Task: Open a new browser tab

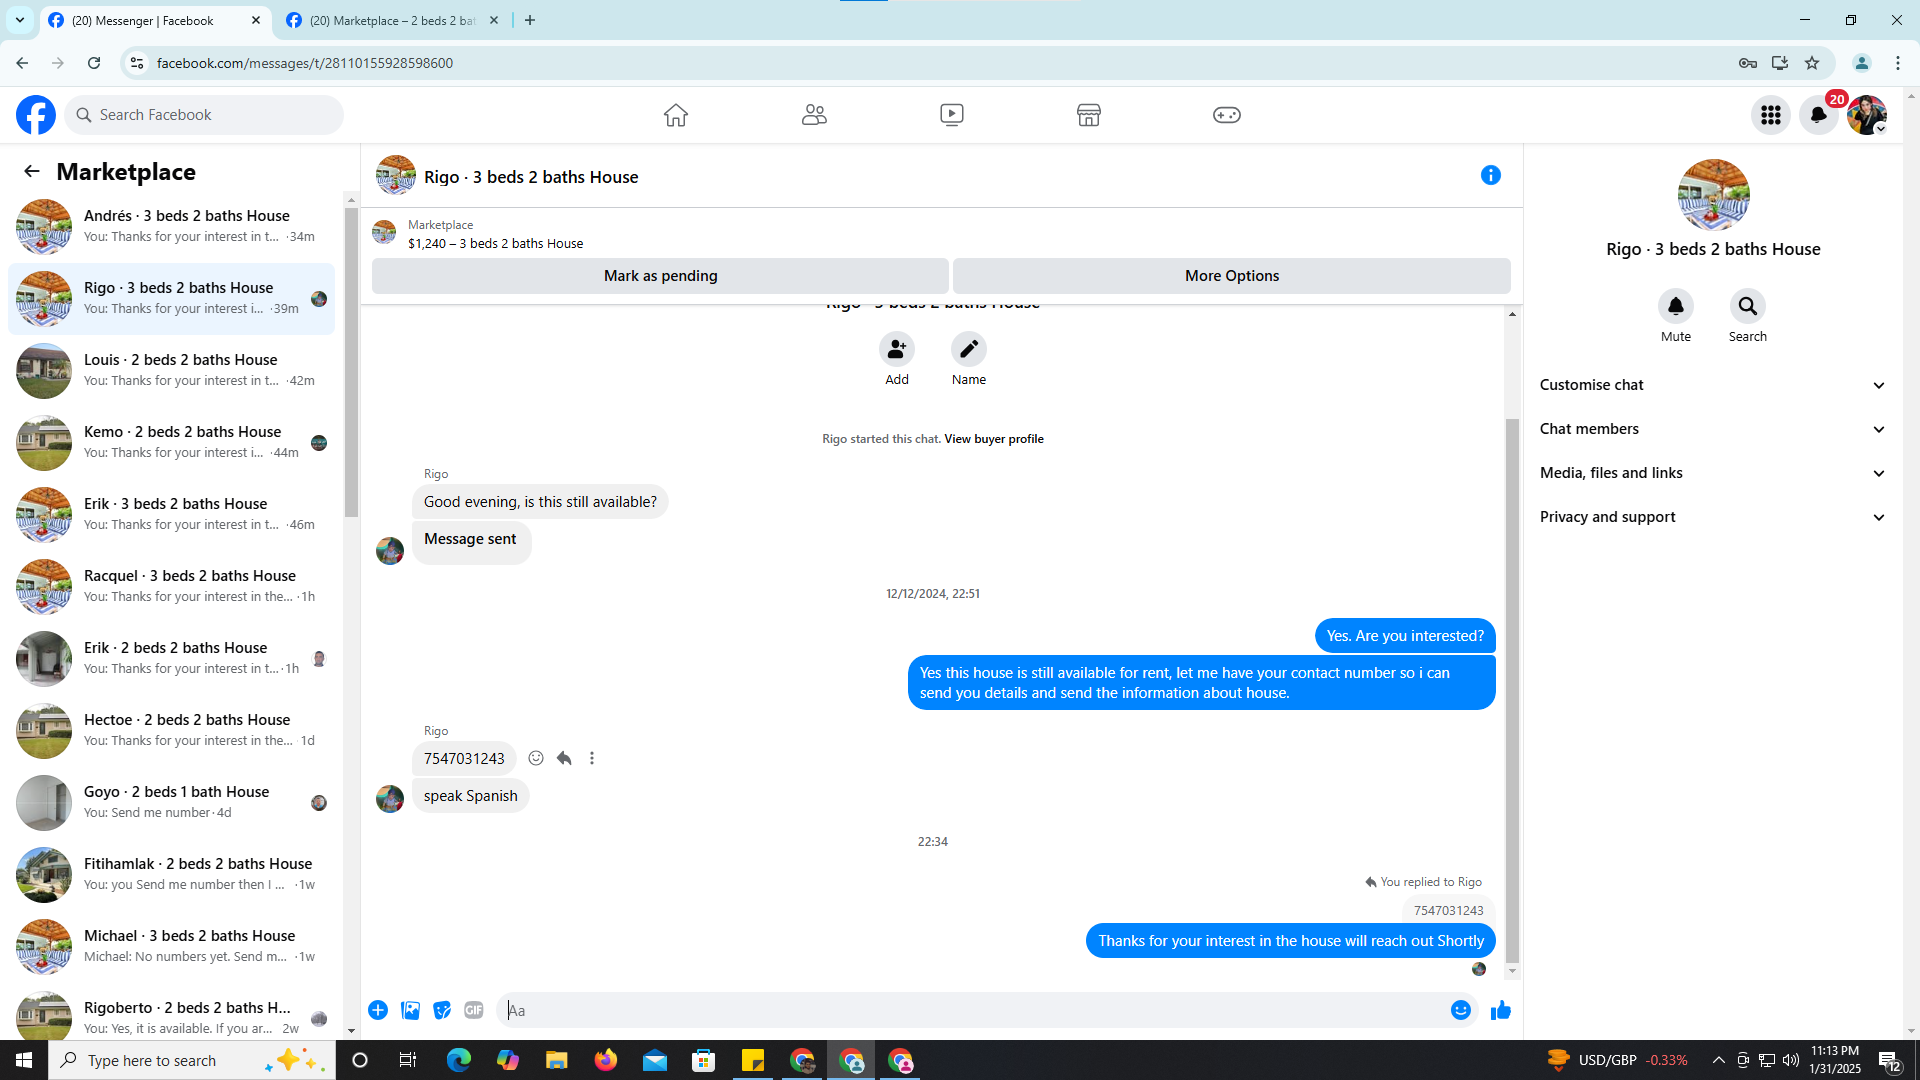Action: tap(530, 20)
